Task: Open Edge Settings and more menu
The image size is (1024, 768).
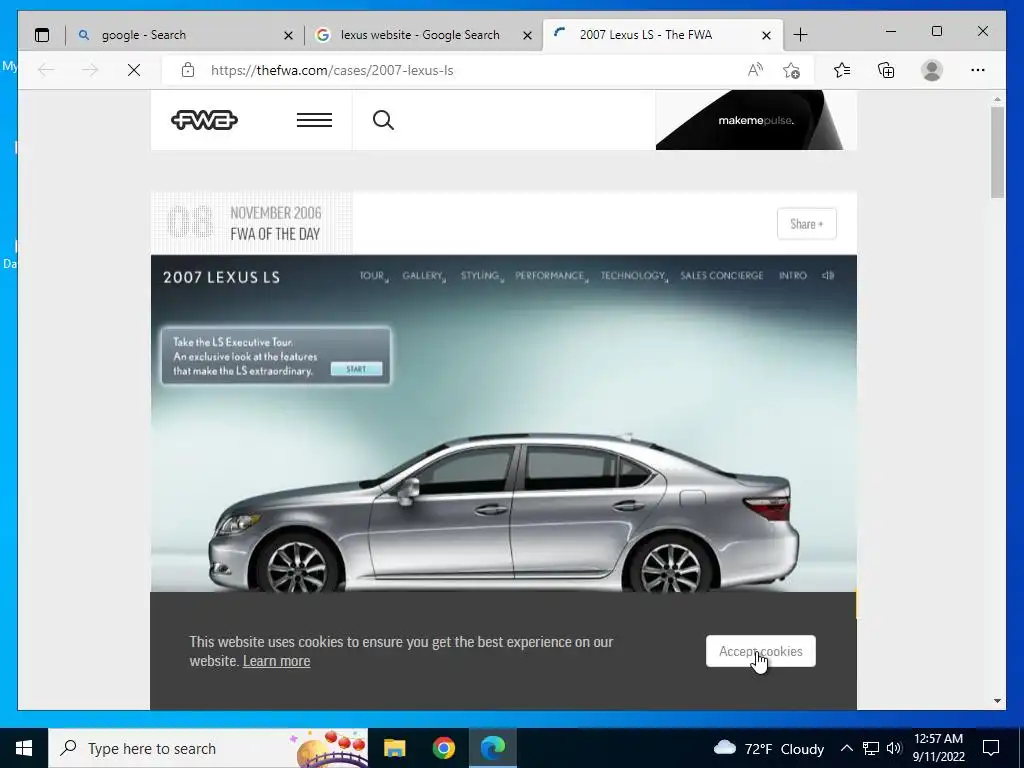Action: [978, 70]
